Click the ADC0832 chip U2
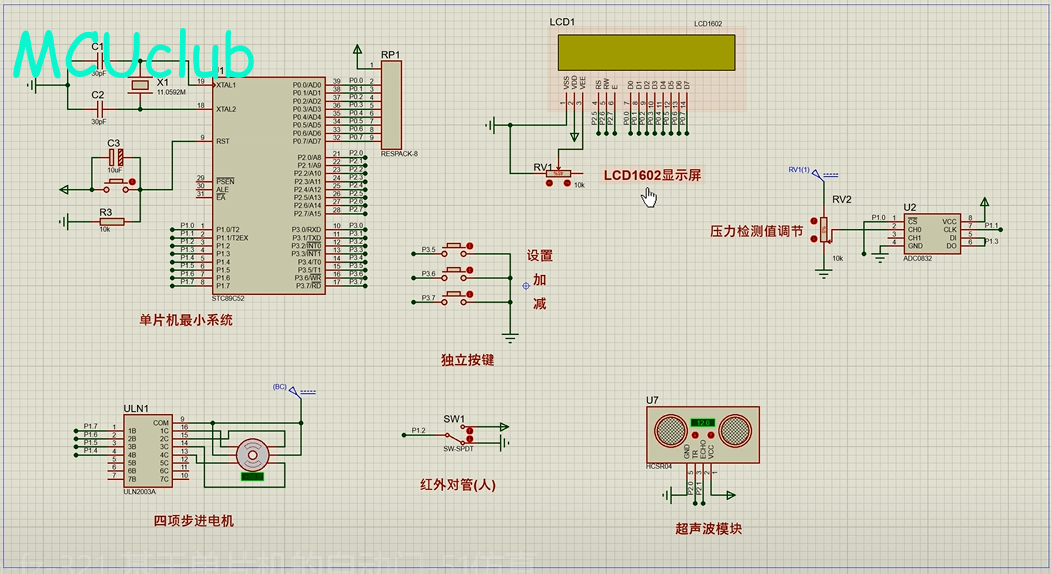This screenshot has height=574, width=1051. (x=930, y=233)
